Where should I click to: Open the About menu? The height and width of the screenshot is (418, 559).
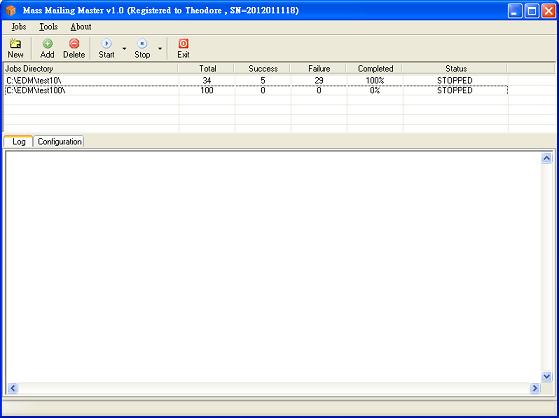(81, 27)
